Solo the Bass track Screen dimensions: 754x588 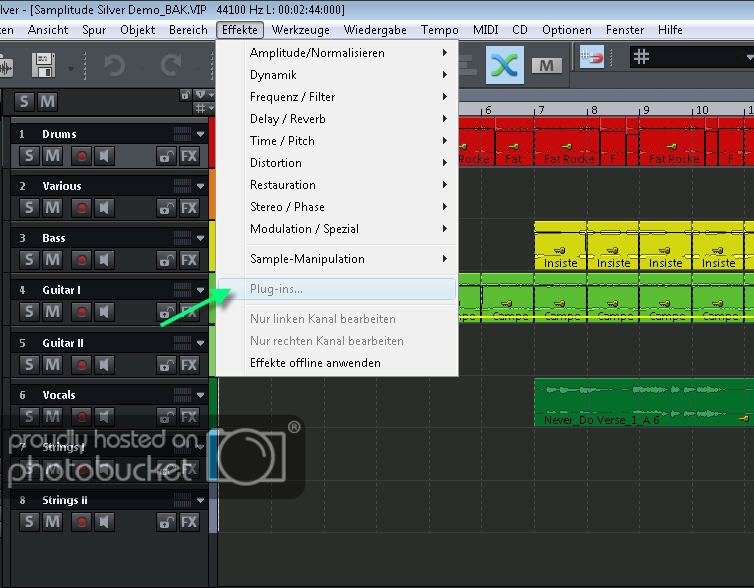28,260
